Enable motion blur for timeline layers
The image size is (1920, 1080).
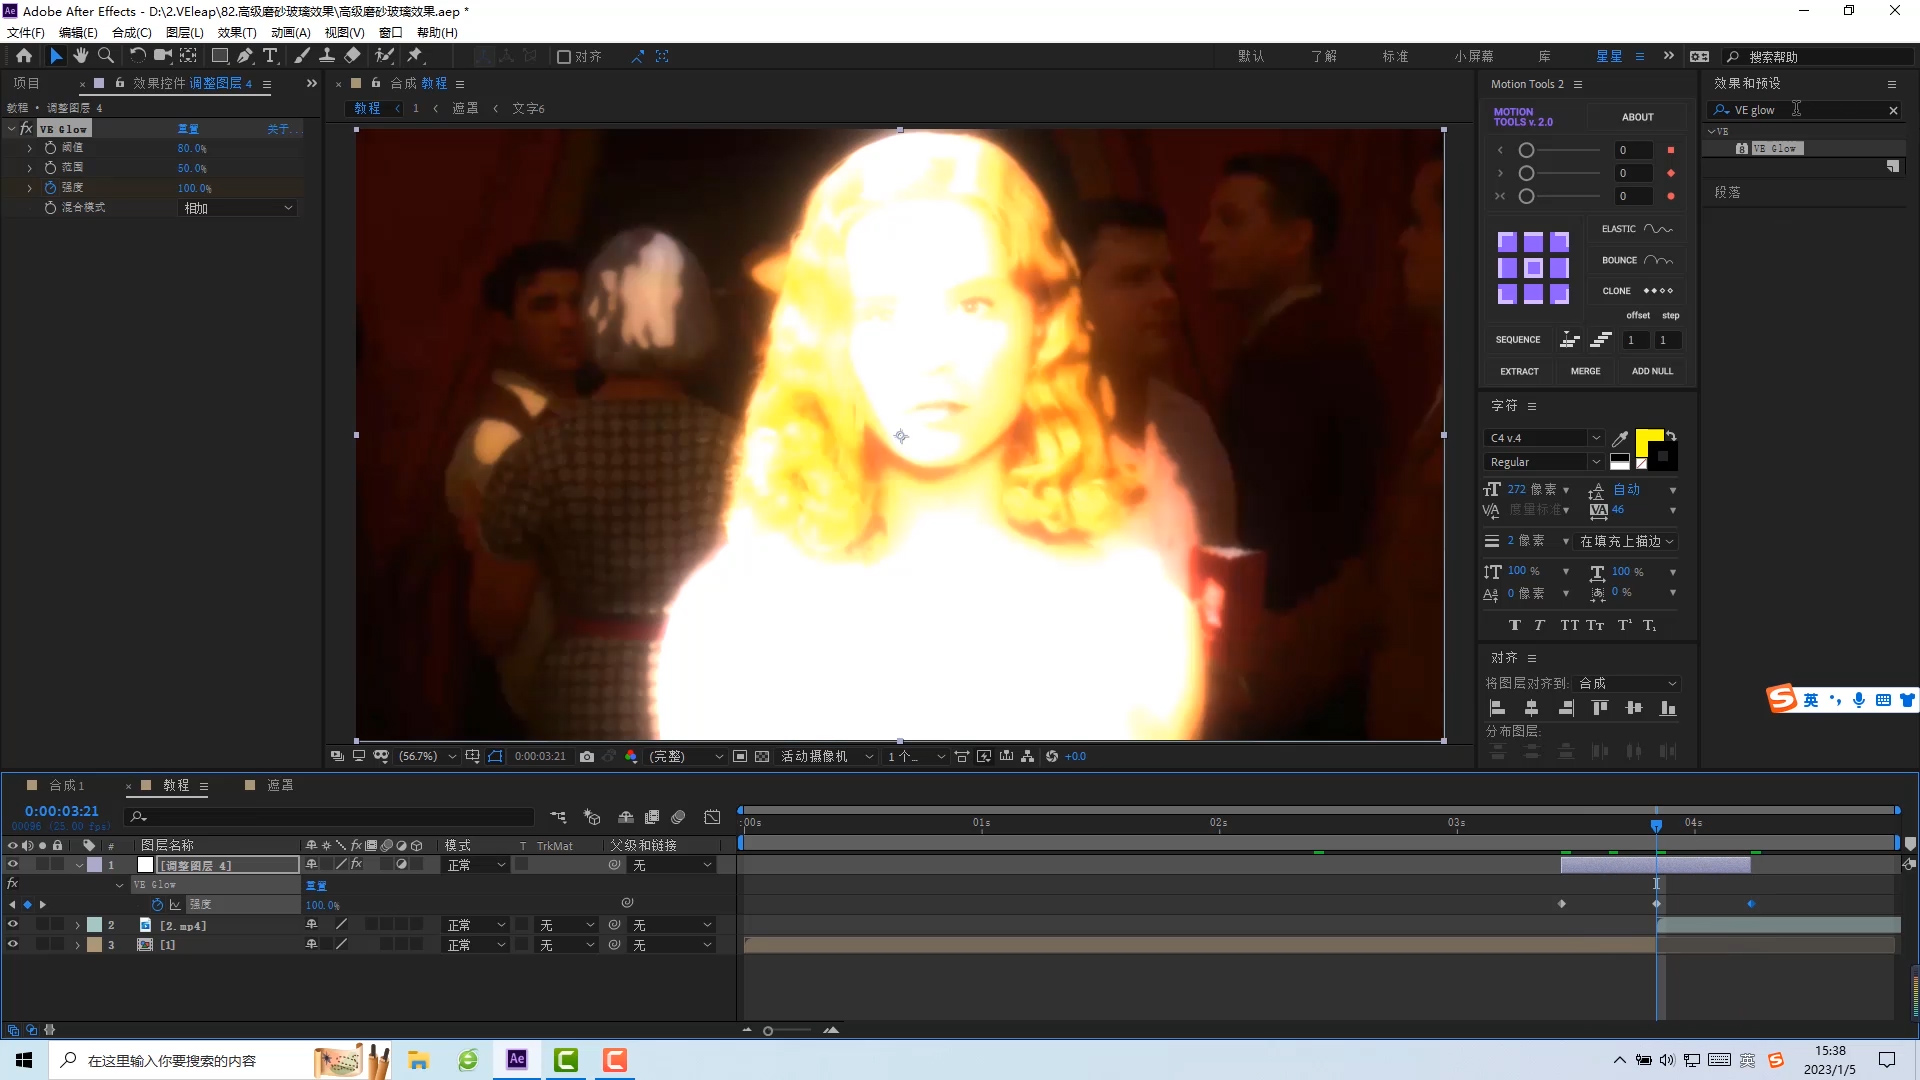[679, 817]
